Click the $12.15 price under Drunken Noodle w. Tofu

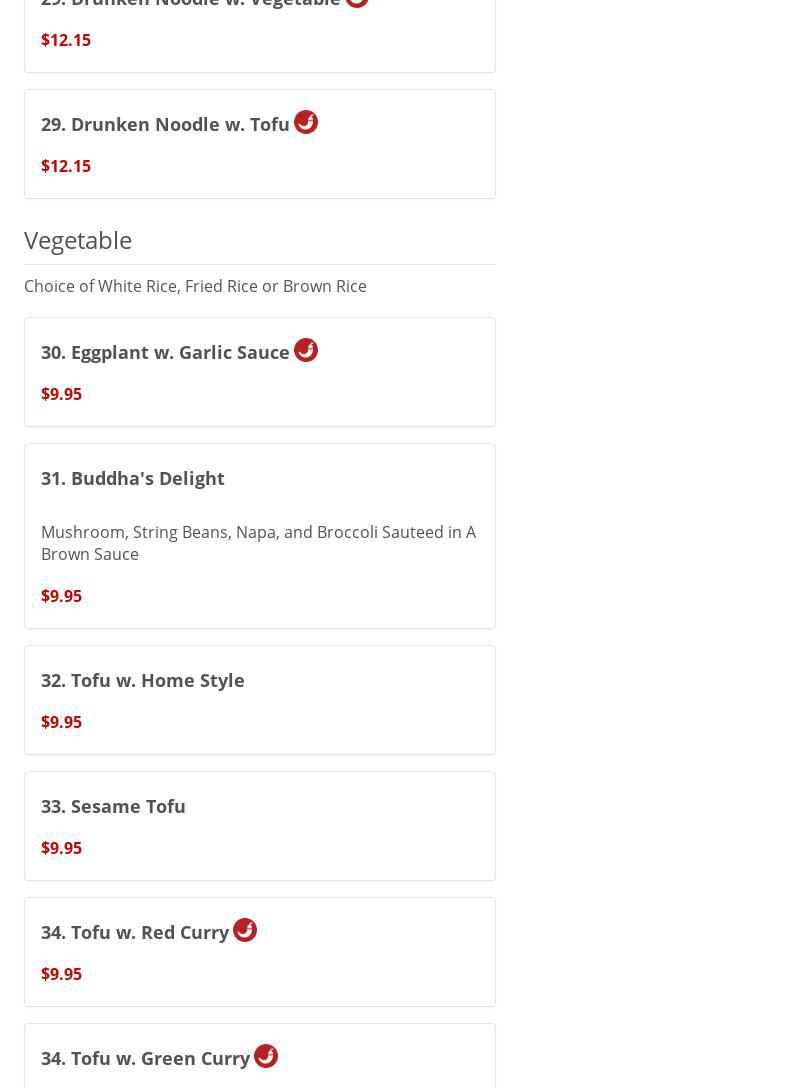point(66,166)
